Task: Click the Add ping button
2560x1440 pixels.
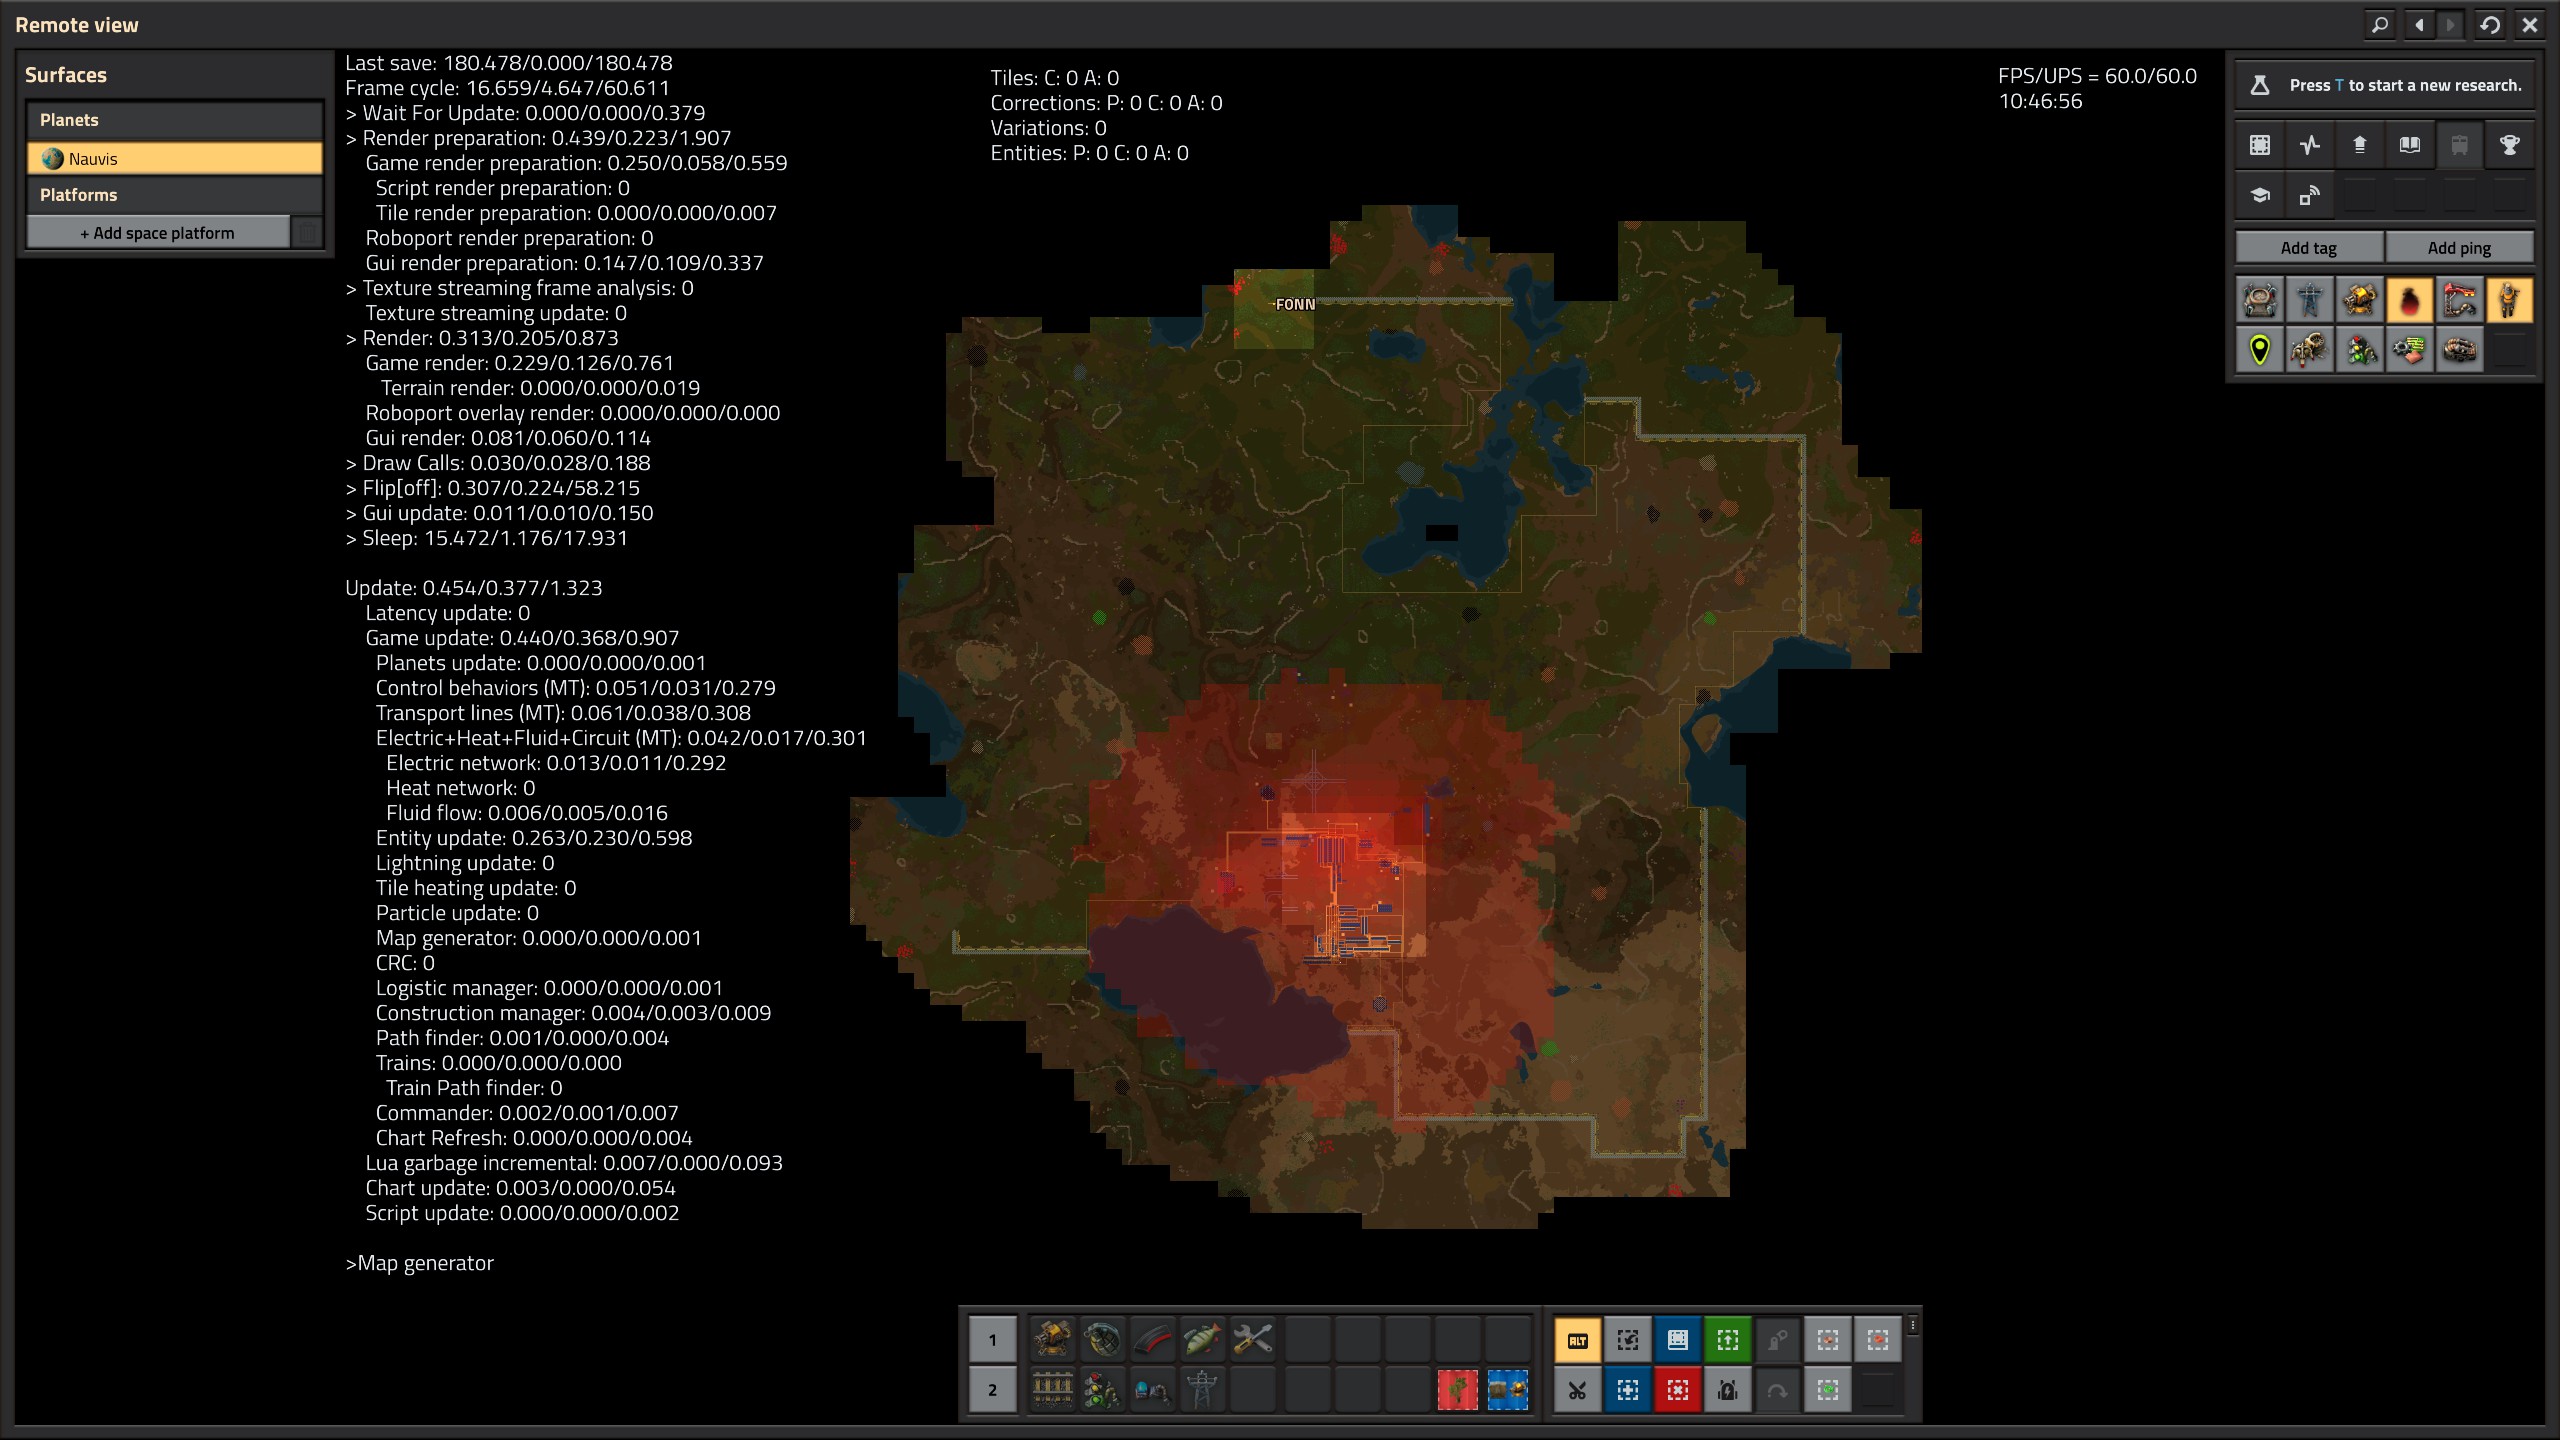Action: point(2459,247)
